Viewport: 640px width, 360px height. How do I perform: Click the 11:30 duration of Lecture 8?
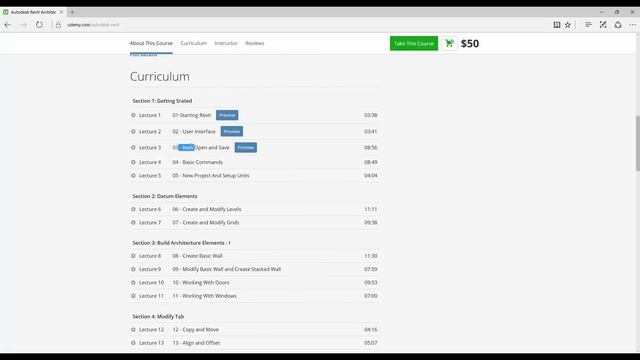point(371,256)
